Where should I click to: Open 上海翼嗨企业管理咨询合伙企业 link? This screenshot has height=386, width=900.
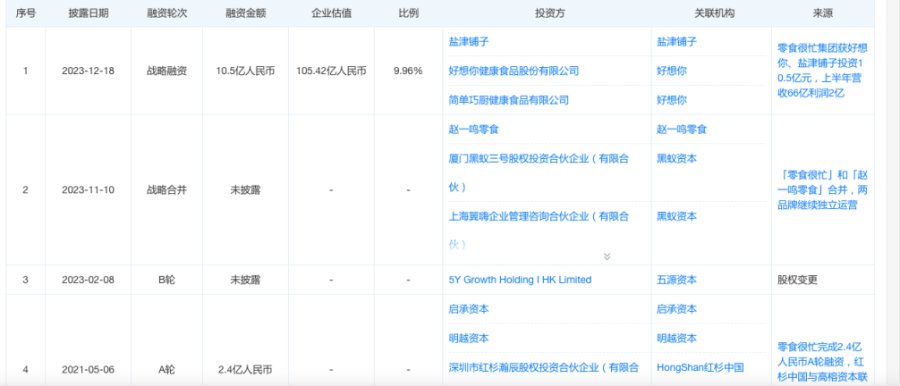pos(538,230)
